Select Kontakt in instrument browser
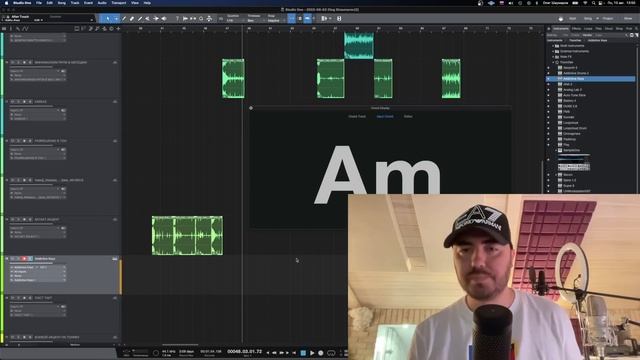Screen dimensions: 640x360 click(569, 117)
